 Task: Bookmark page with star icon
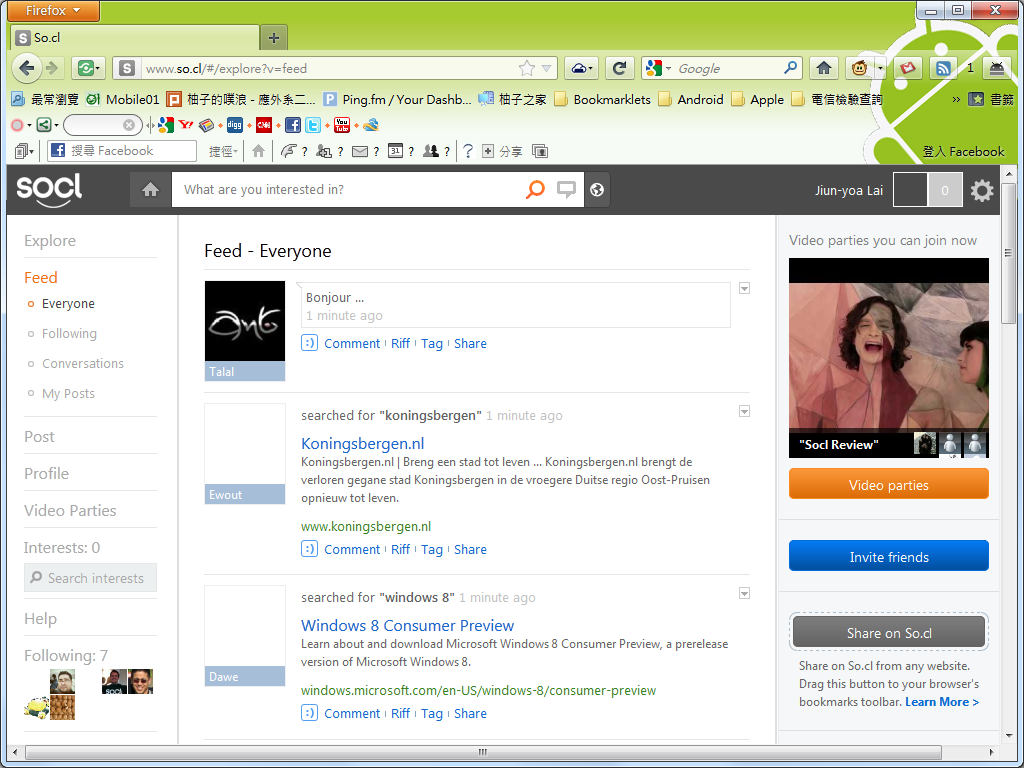[x=526, y=68]
